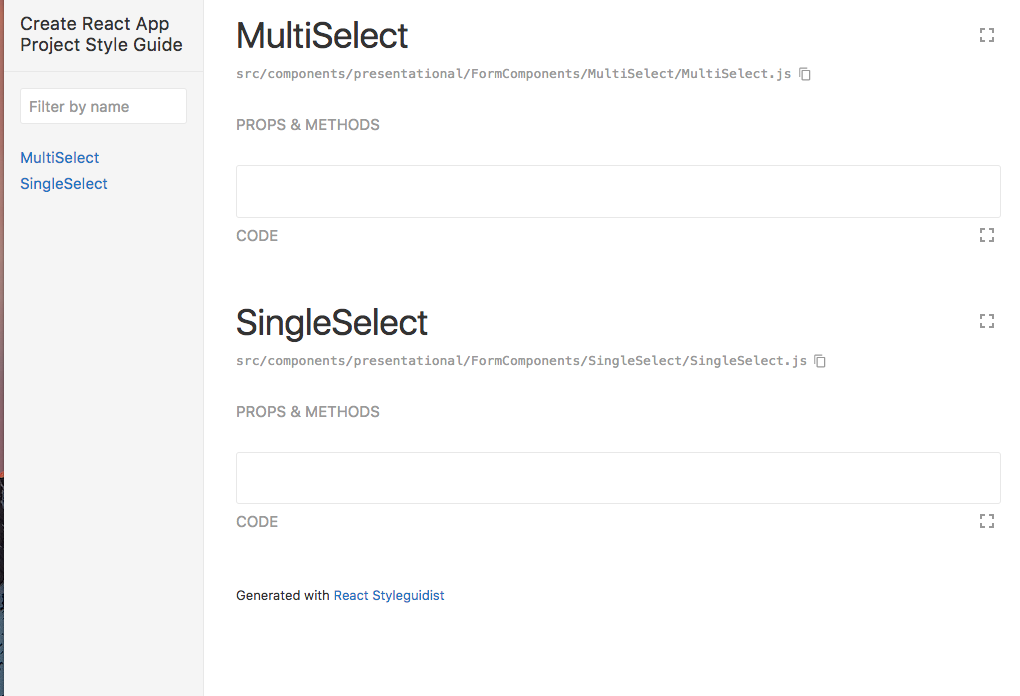Click inside the MultiSelect code editor
The width and height of the screenshot is (1020, 696).
tap(617, 190)
